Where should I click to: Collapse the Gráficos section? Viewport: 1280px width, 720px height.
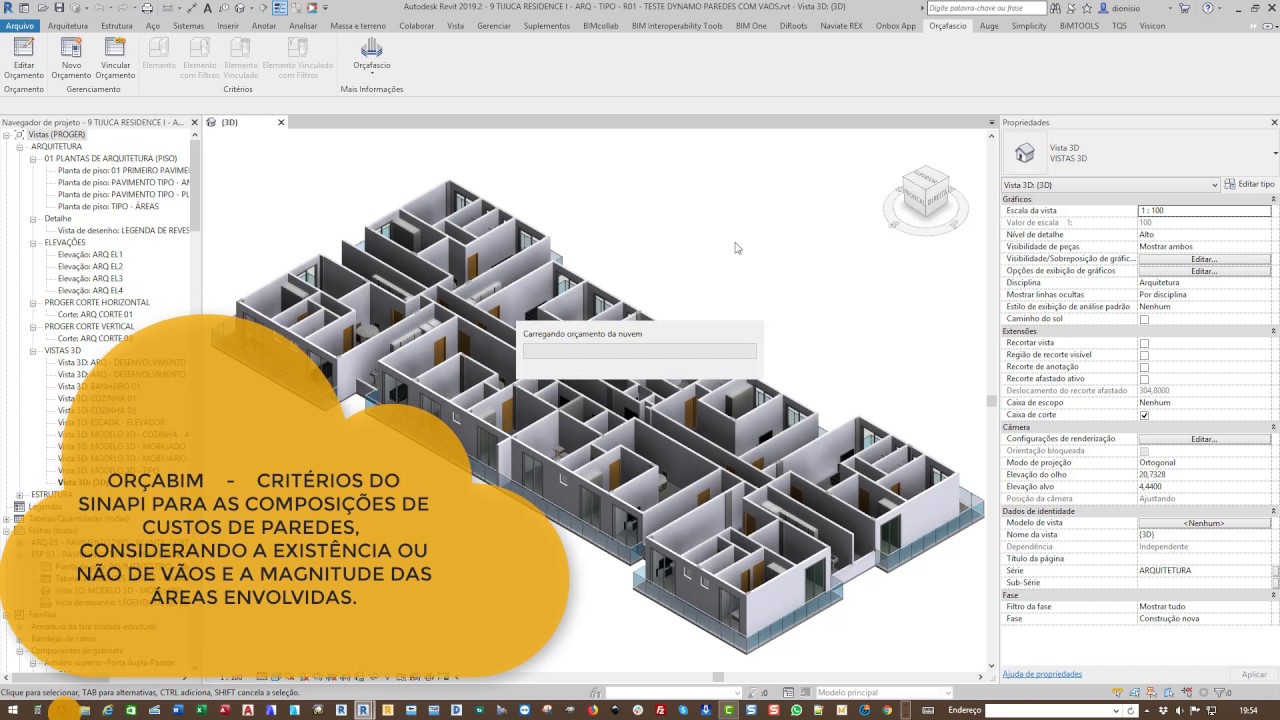click(1273, 199)
